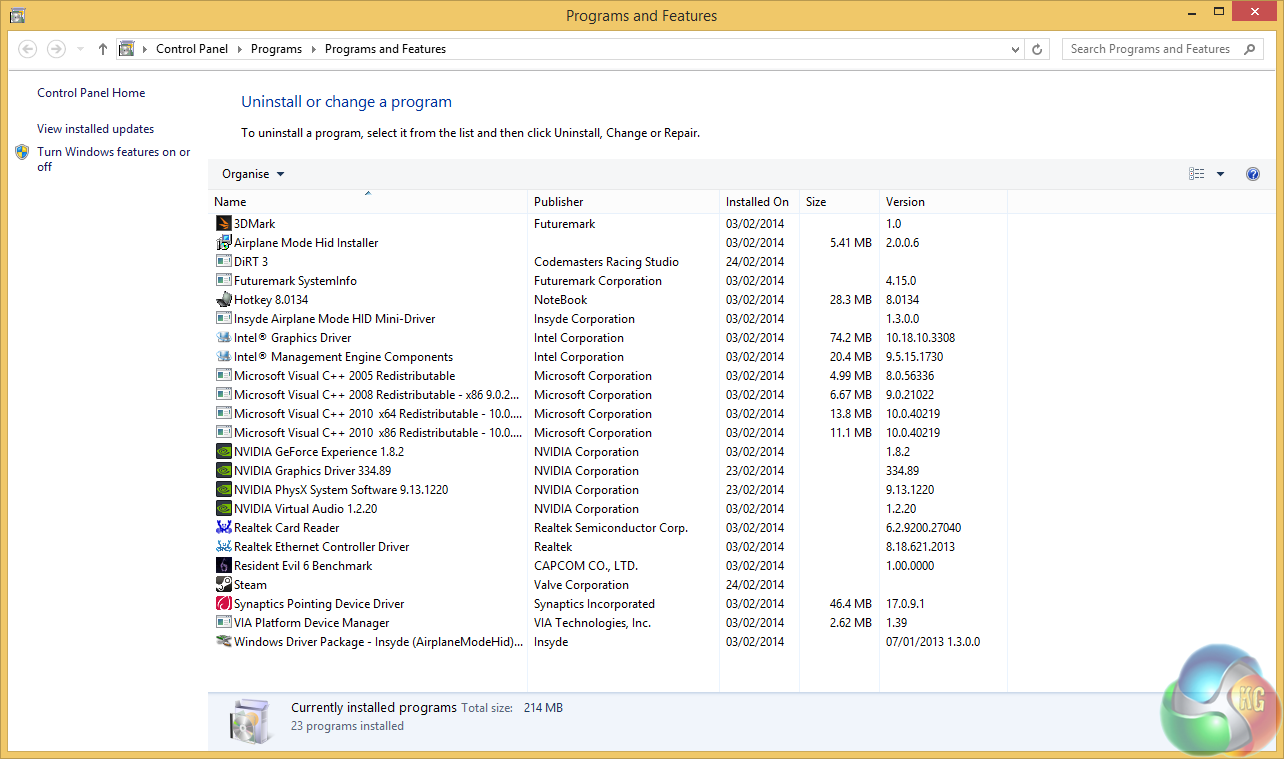Click the Realtek Card Reader icon
Viewport: 1284px width, 759px height.
224,528
